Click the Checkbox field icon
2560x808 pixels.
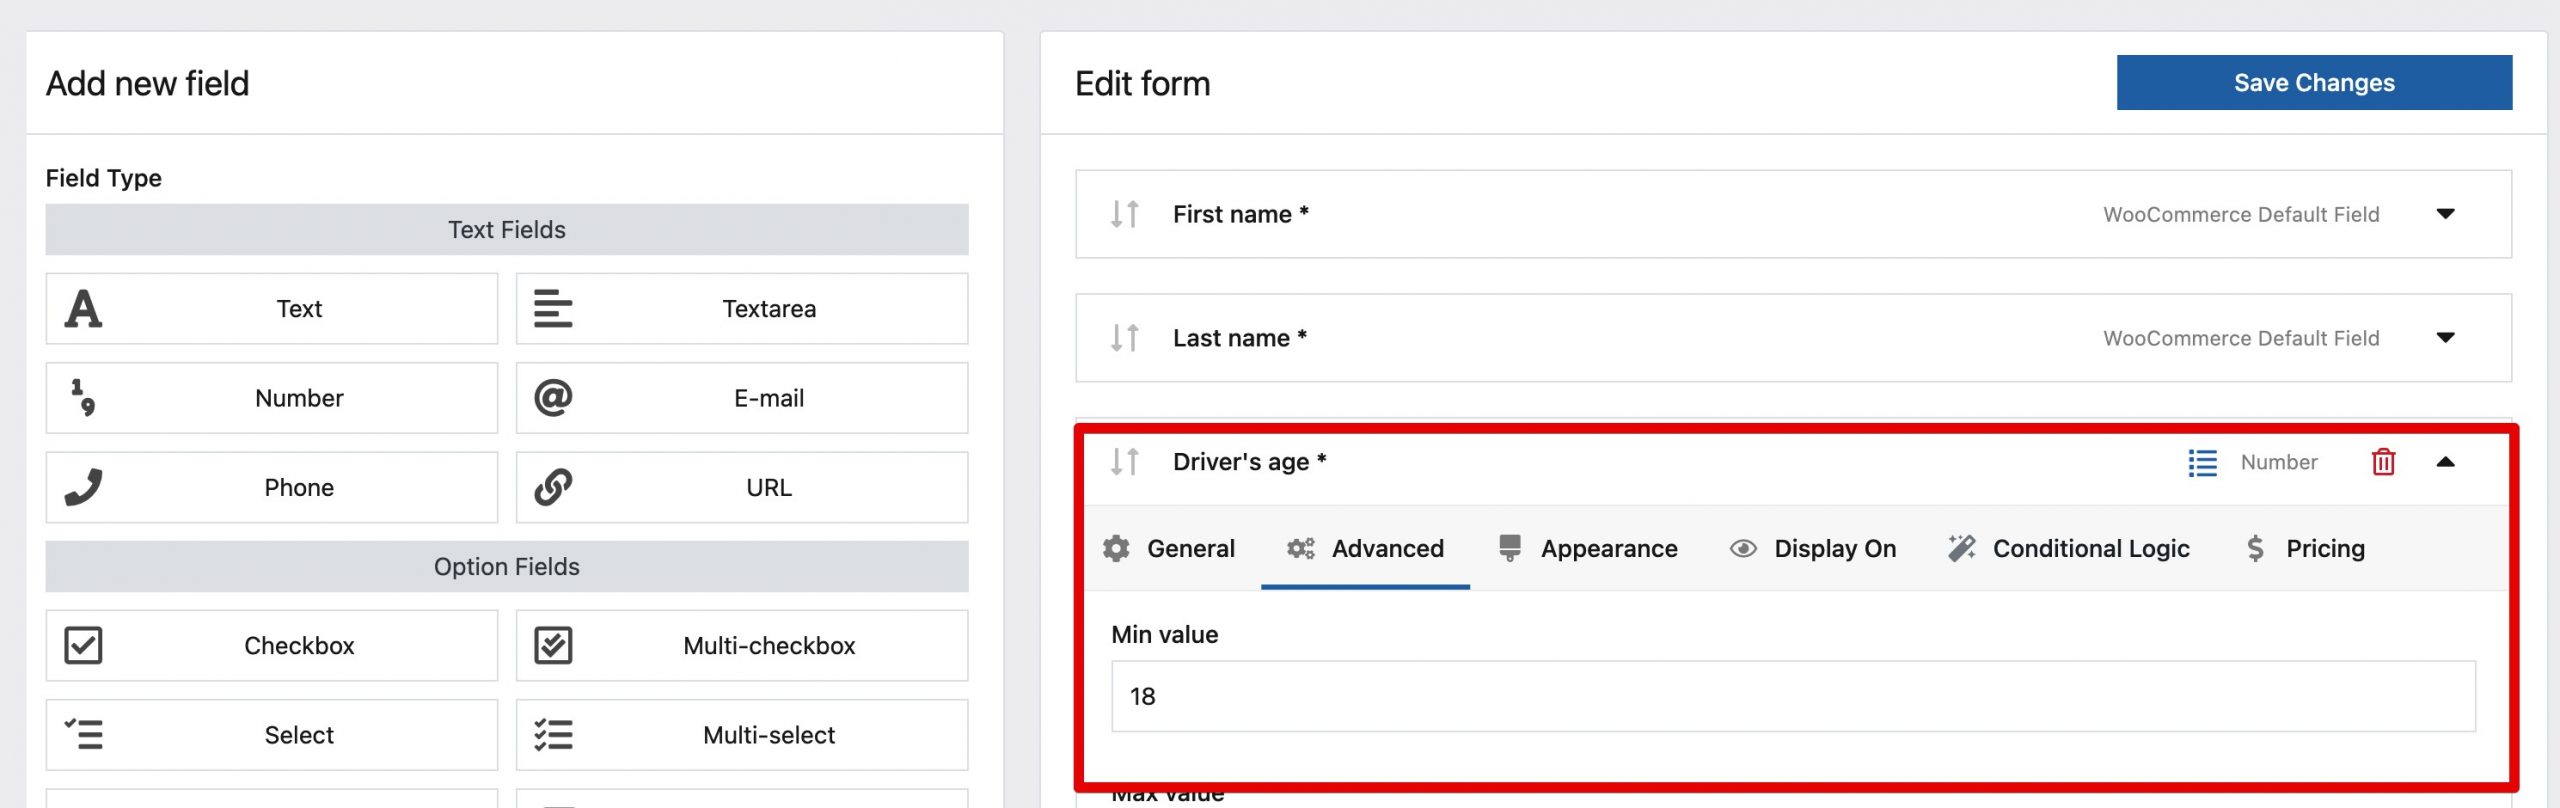coord(83,646)
